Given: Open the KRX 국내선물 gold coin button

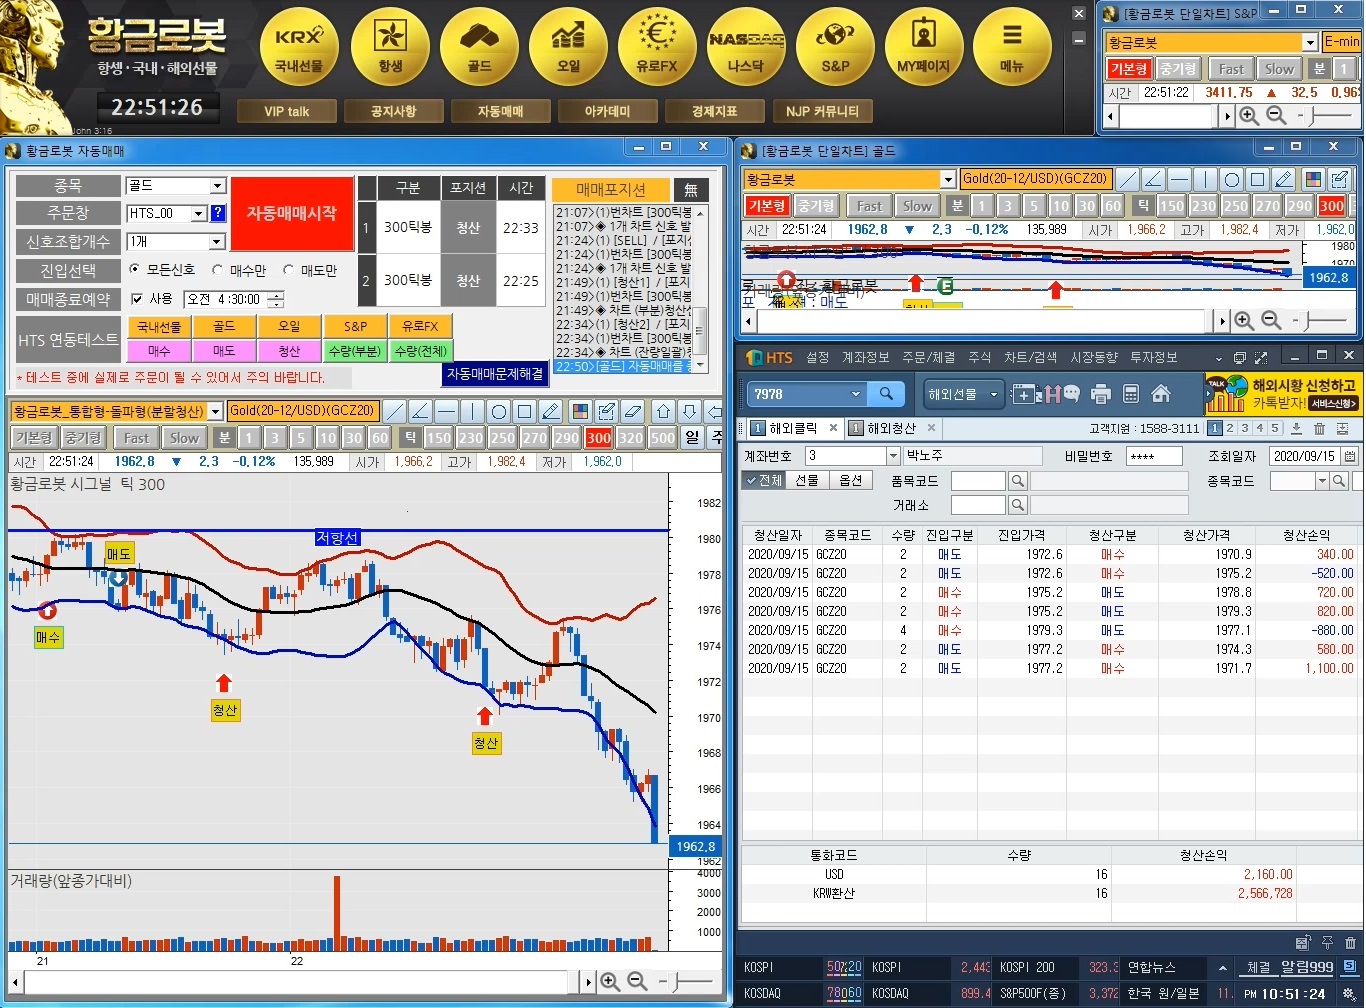Looking at the screenshot, I should pos(299,46).
